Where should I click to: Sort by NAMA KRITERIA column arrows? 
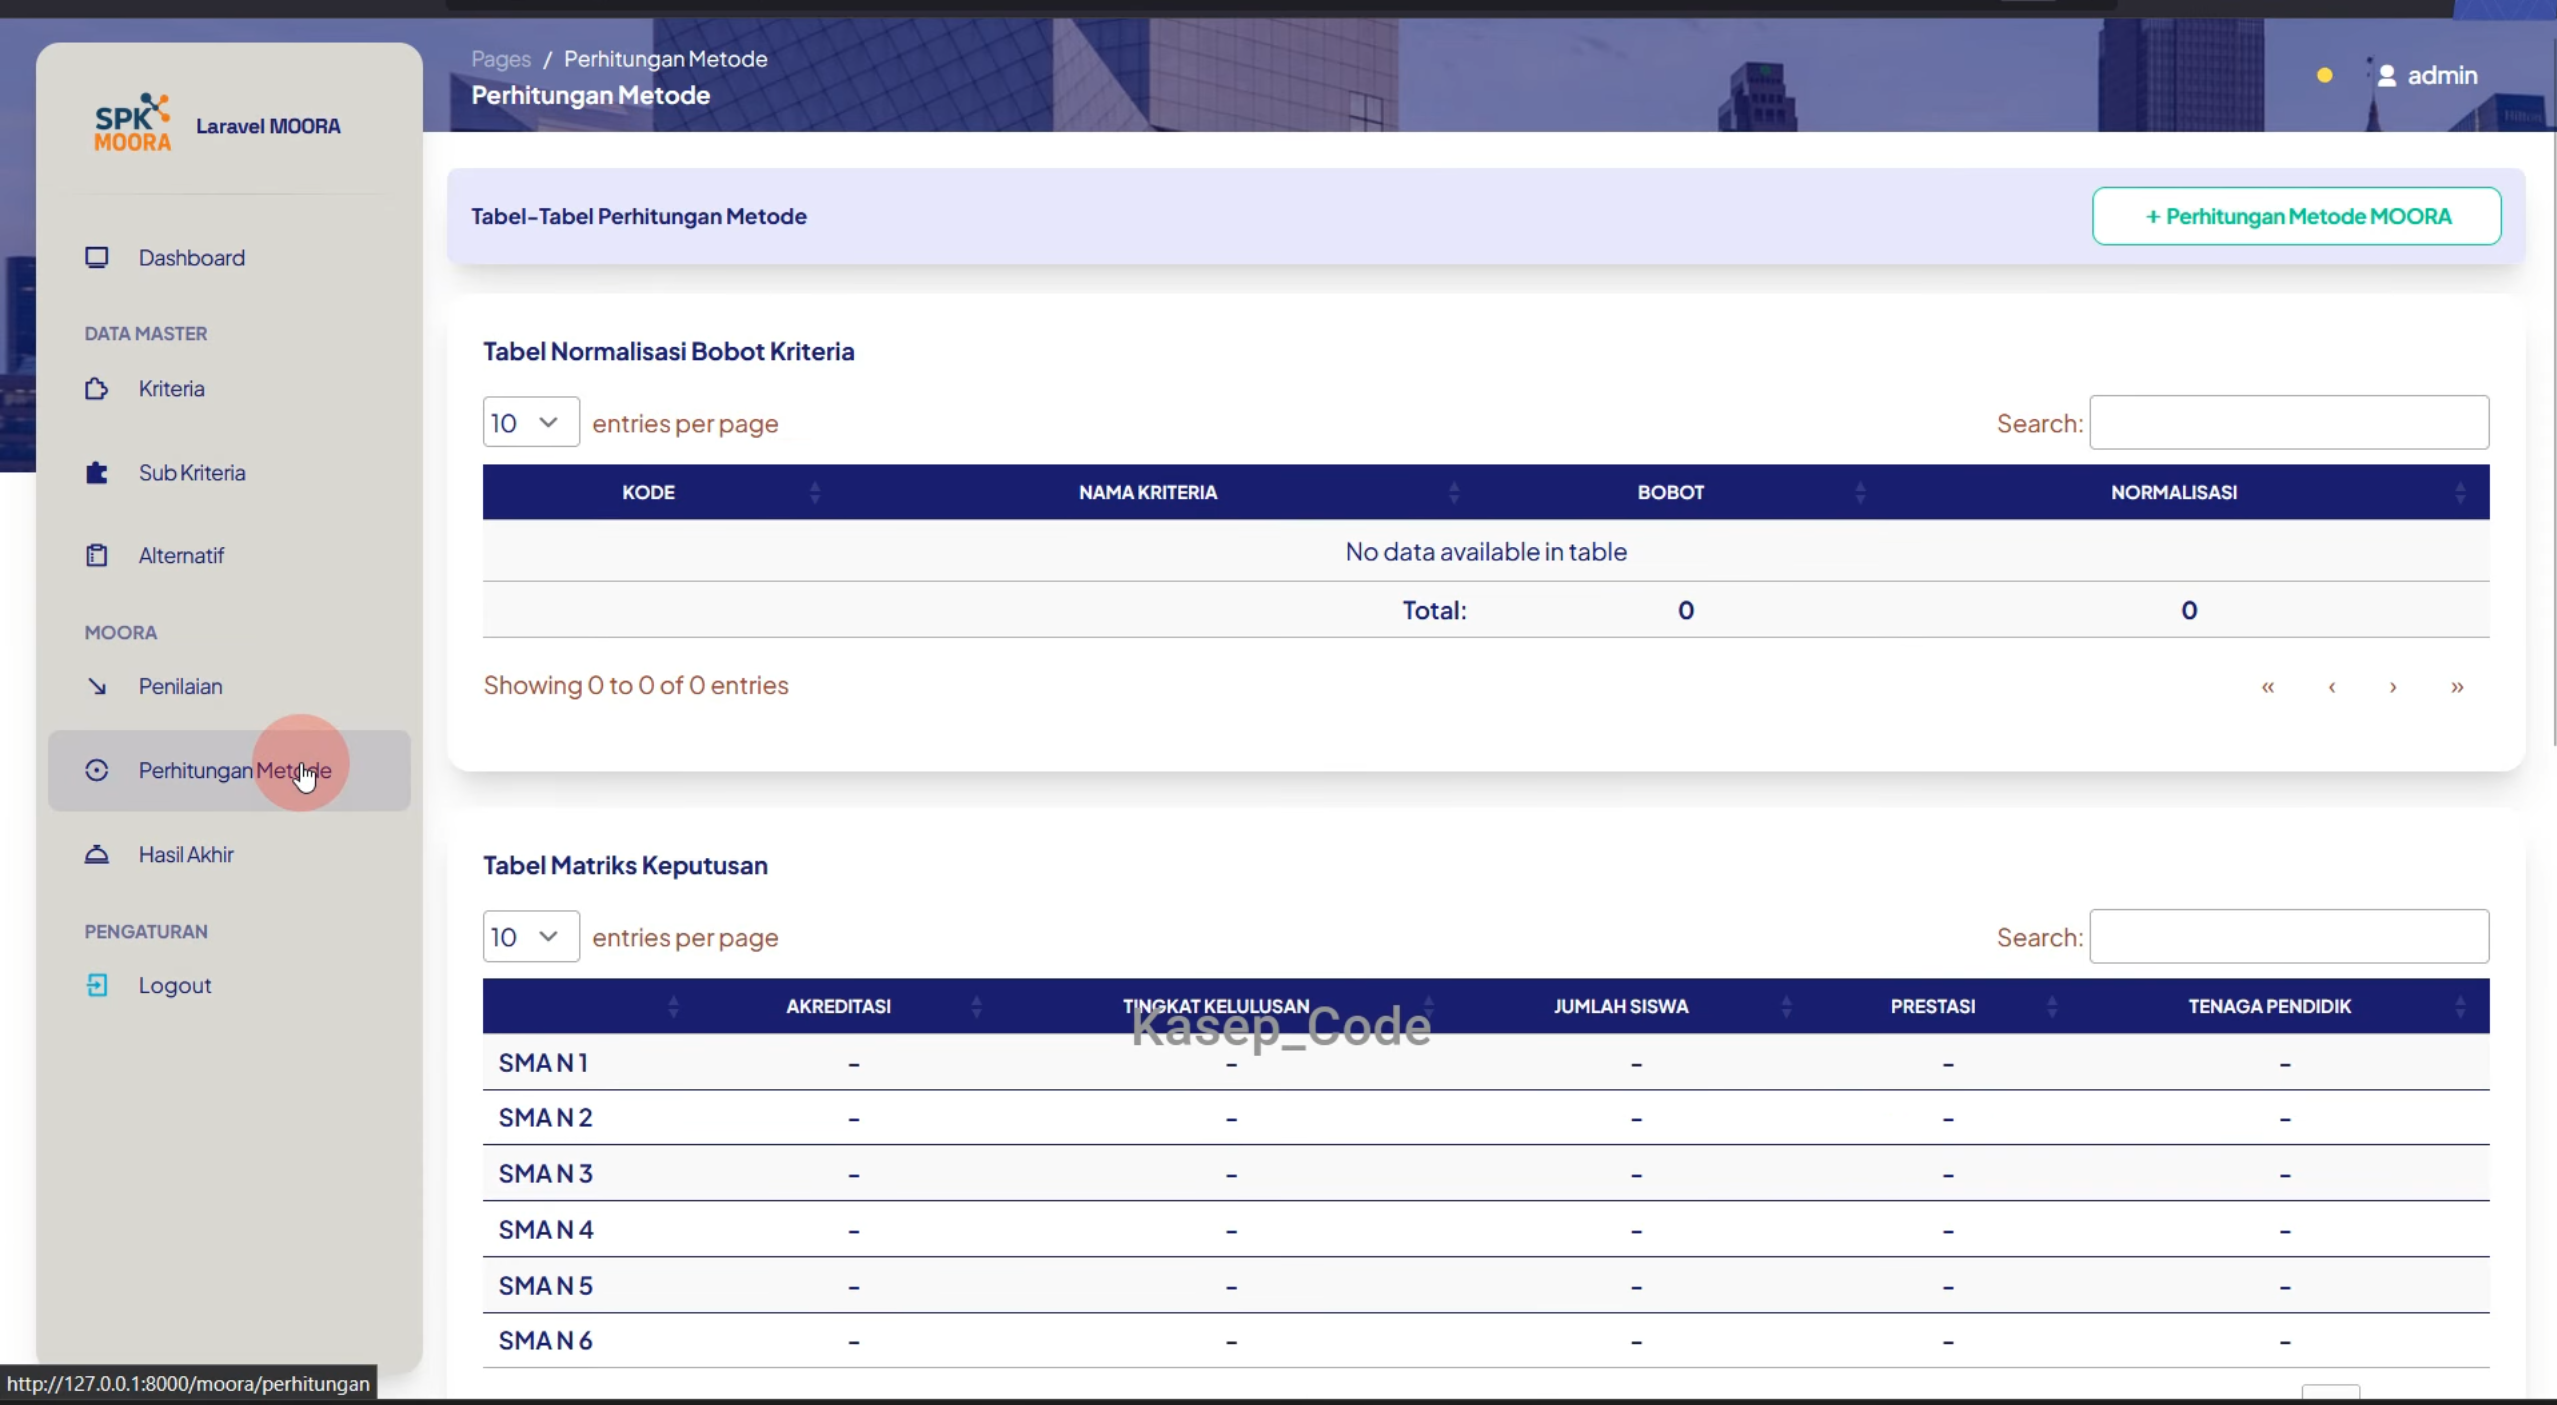1454,492
